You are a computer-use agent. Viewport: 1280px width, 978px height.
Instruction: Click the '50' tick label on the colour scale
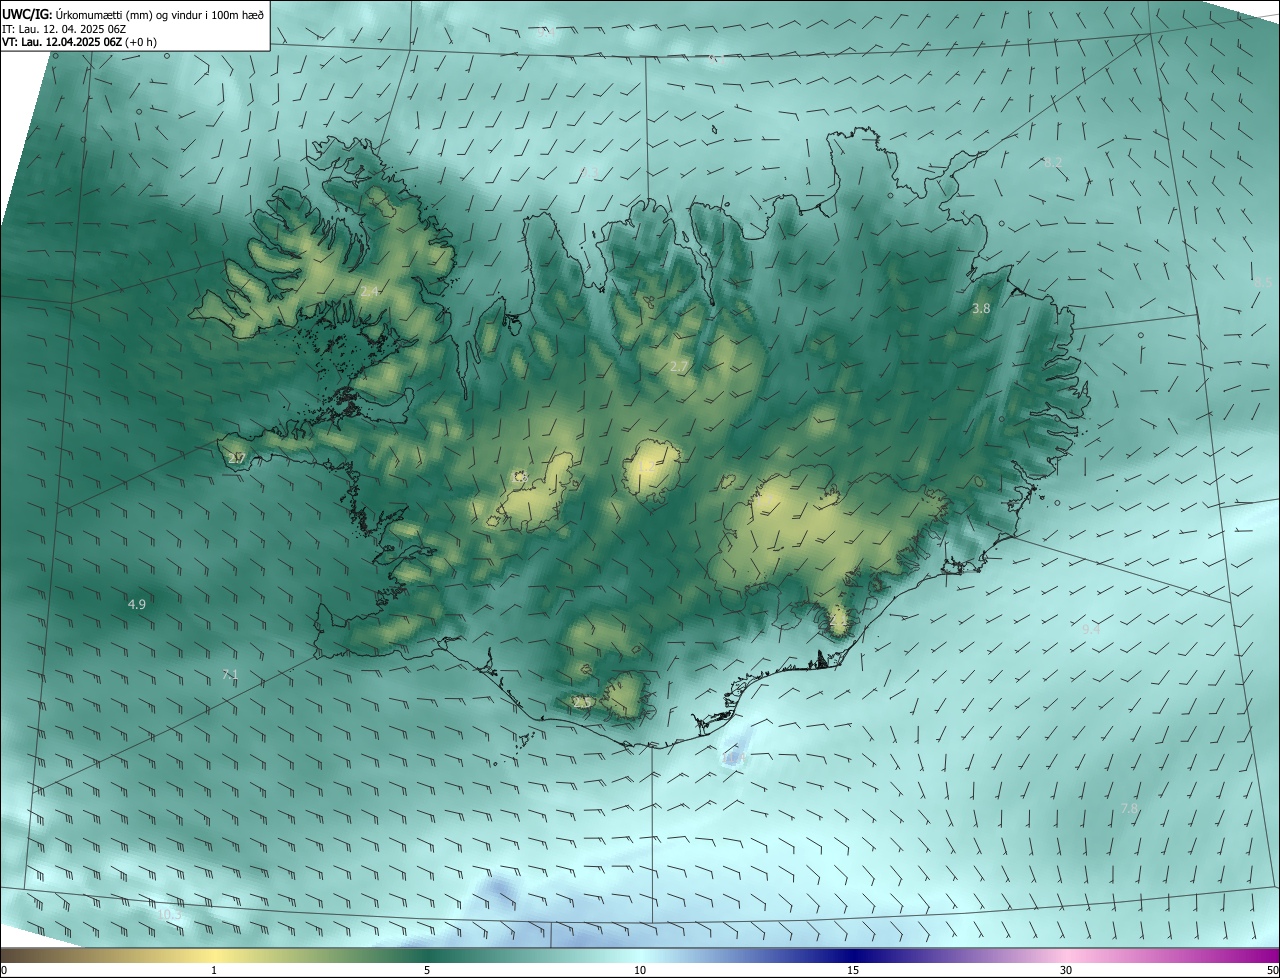click(1272, 970)
